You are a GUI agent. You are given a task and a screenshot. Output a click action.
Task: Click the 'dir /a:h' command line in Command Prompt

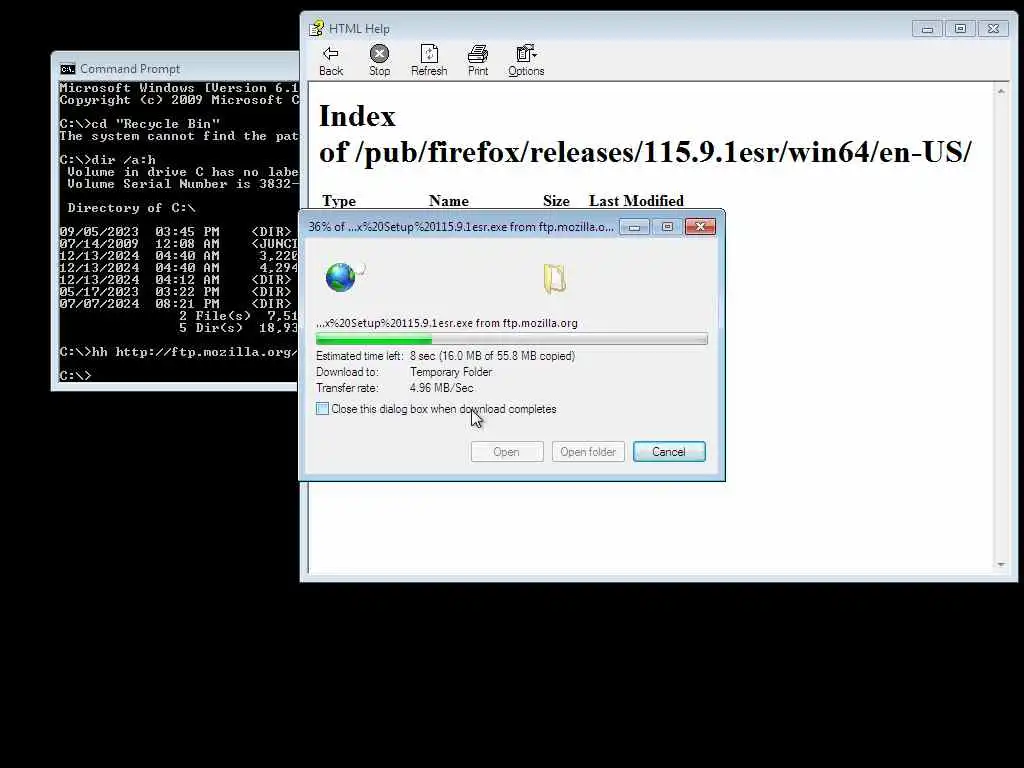click(x=107, y=159)
